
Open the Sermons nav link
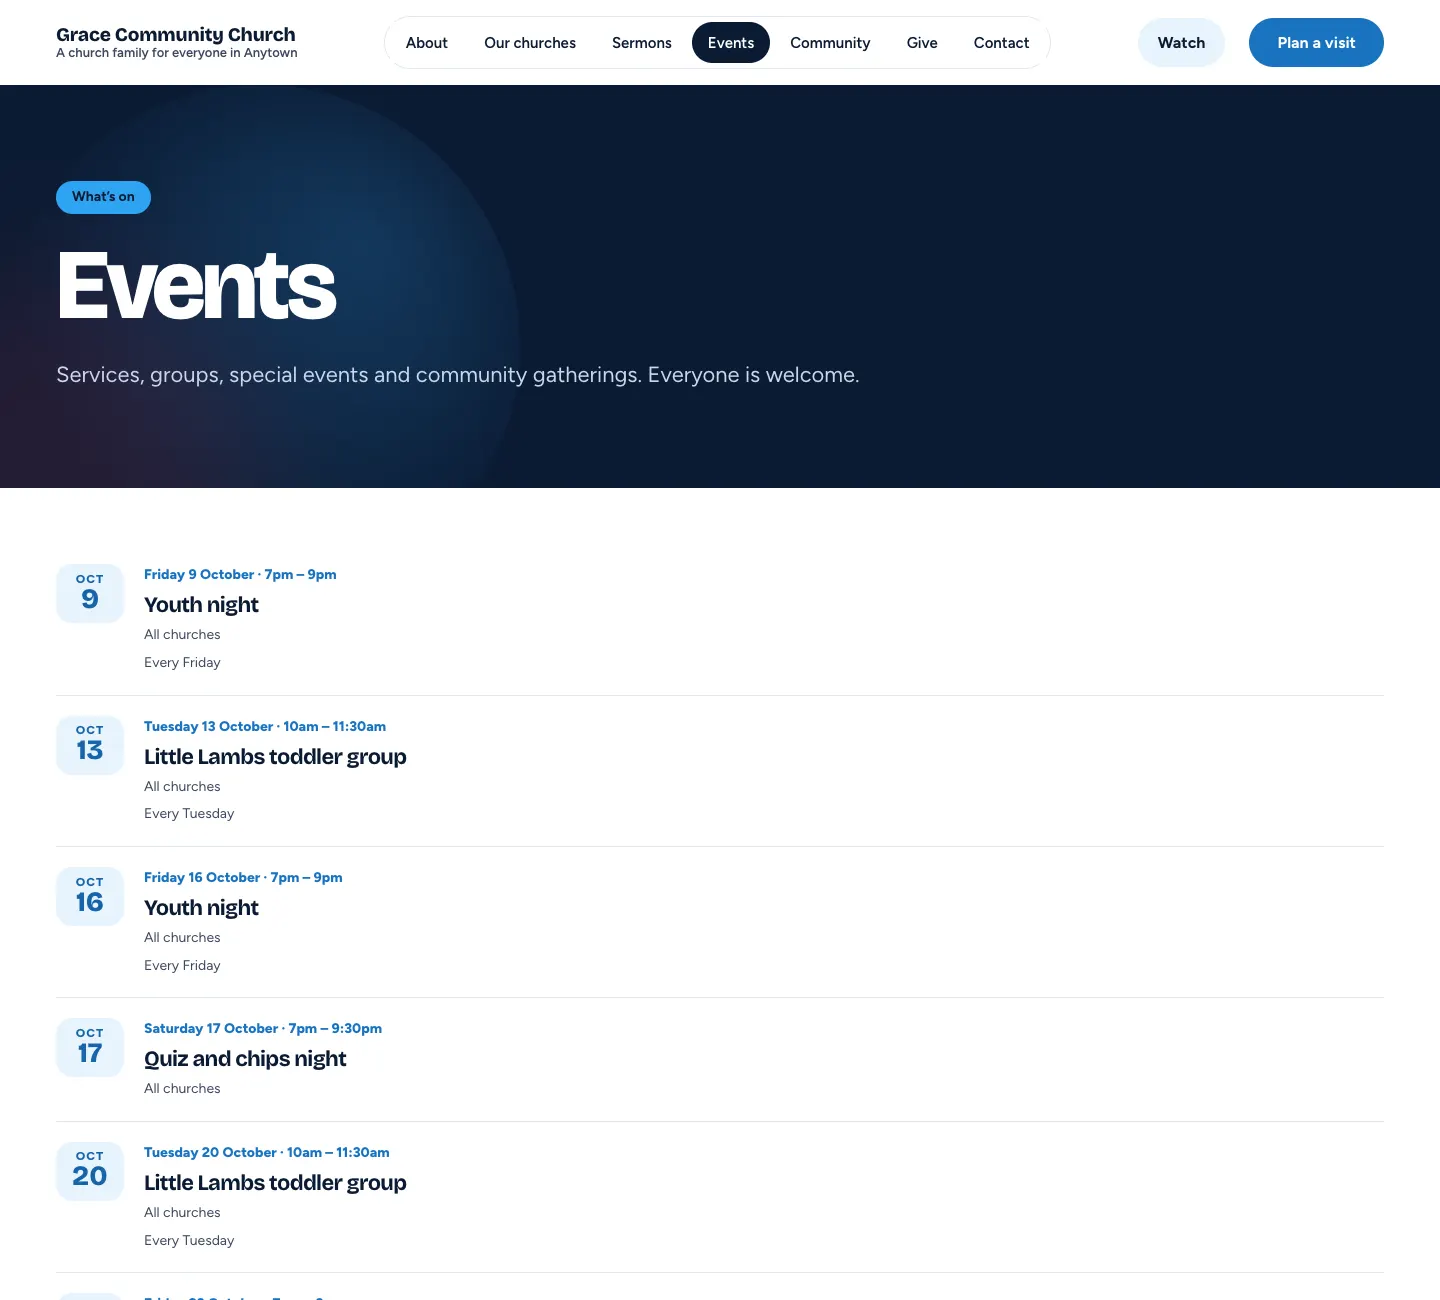[642, 43]
